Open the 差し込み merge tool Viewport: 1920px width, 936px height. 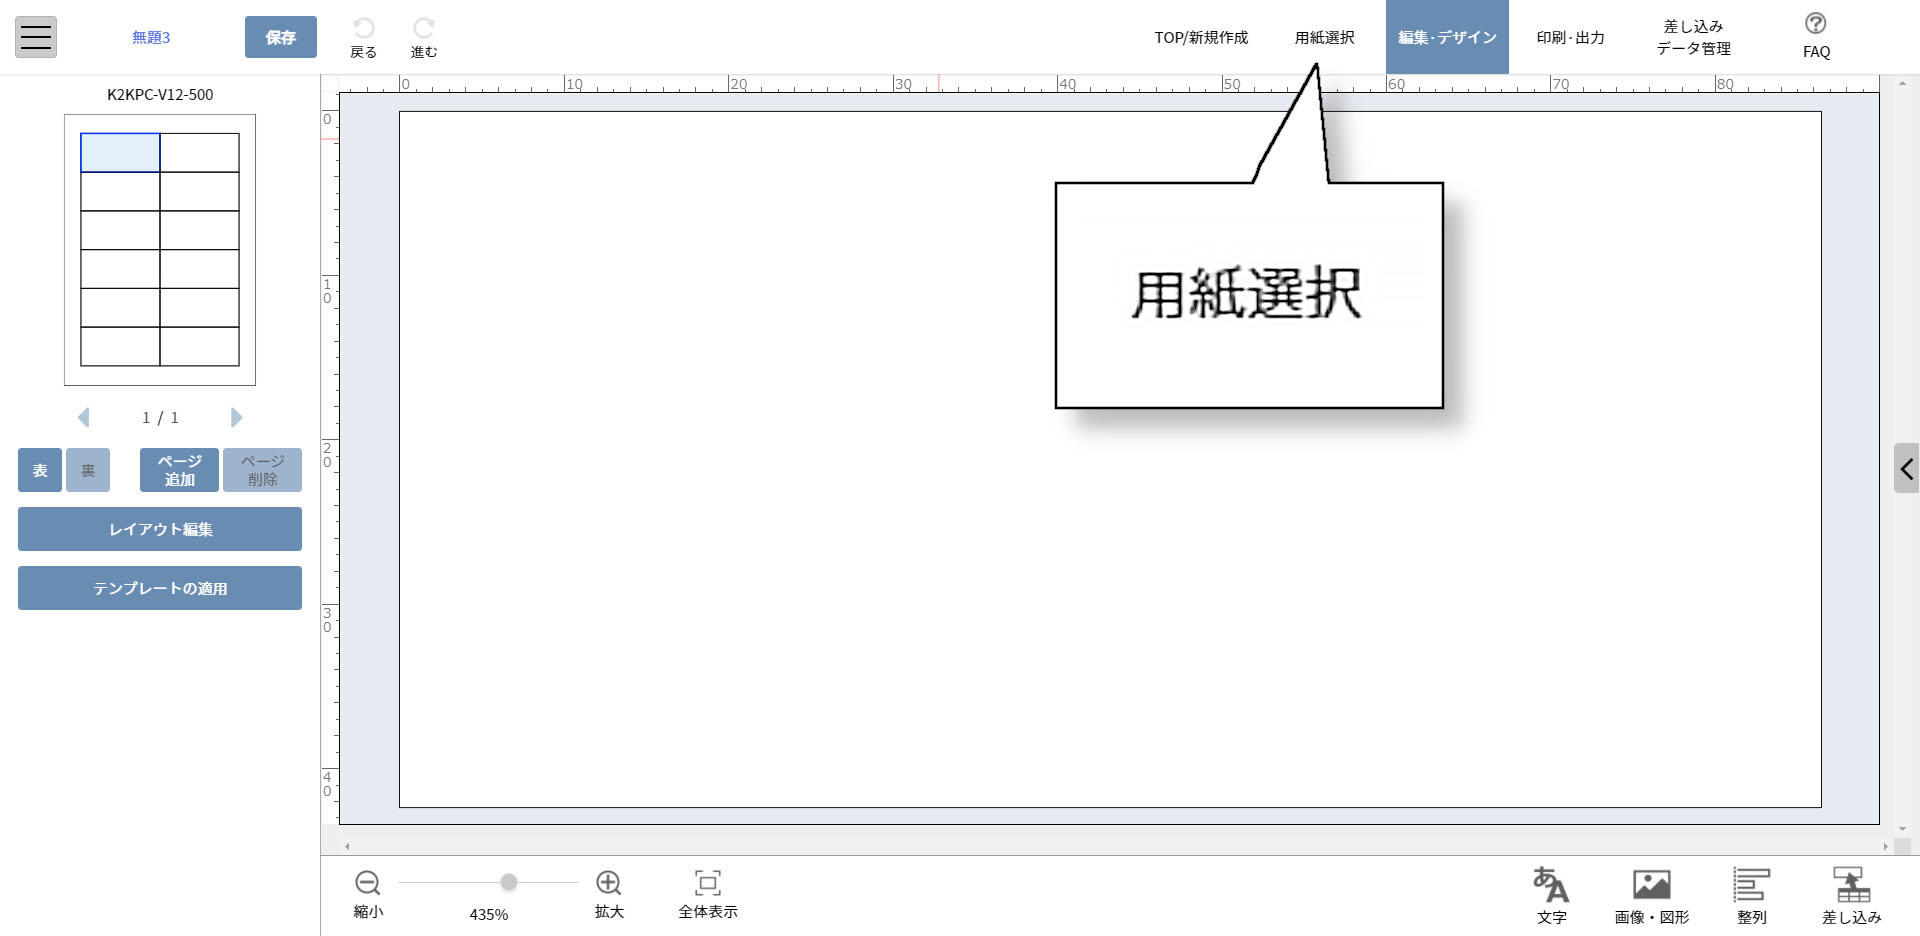tap(1851, 894)
